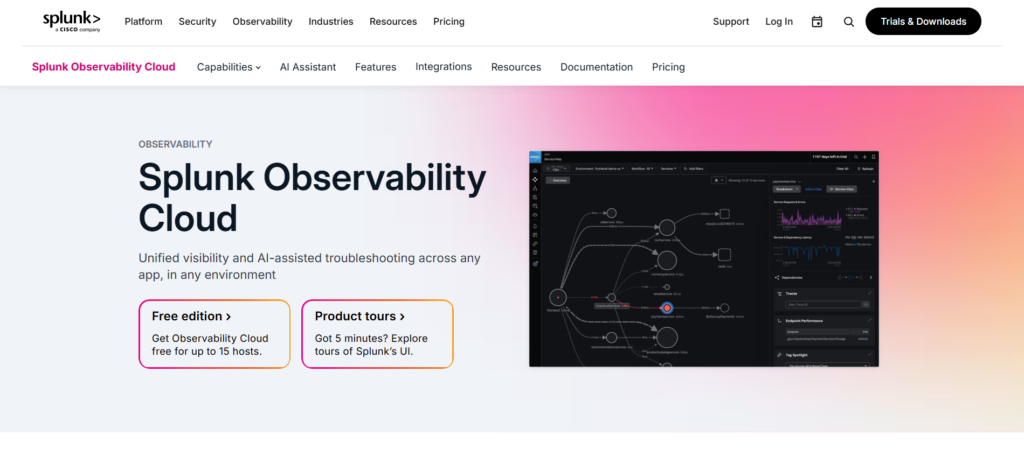The image size is (1024, 463).
Task: Open the Documentation tab
Action: coord(596,67)
